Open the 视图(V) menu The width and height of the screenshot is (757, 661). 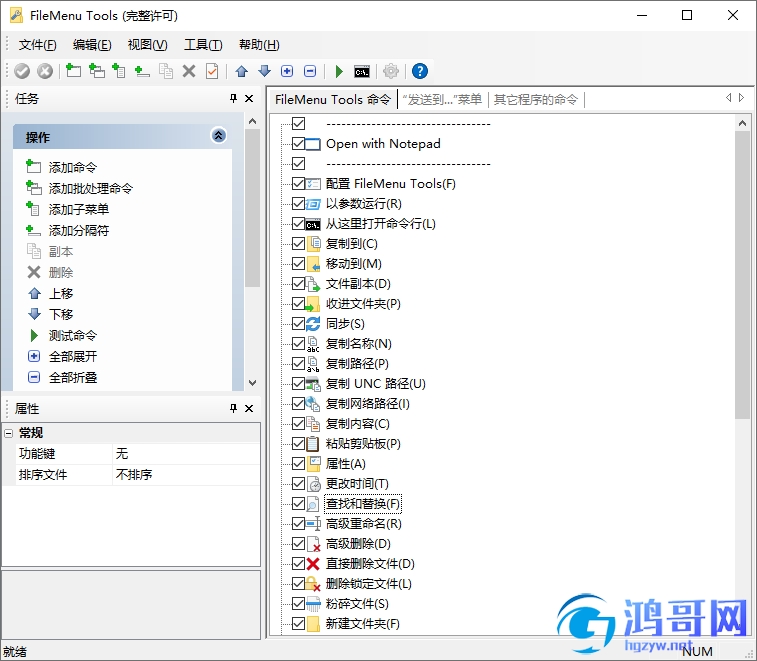(x=147, y=45)
